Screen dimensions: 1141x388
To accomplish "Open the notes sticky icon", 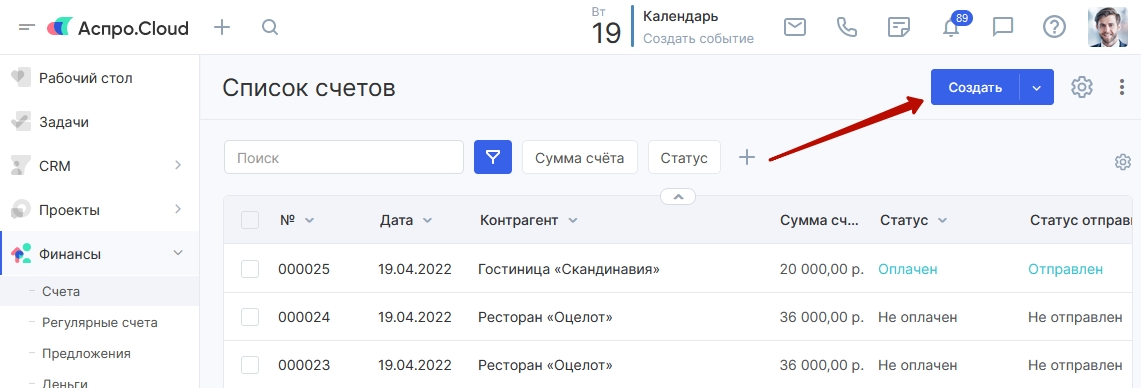I will tap(899, 28).
